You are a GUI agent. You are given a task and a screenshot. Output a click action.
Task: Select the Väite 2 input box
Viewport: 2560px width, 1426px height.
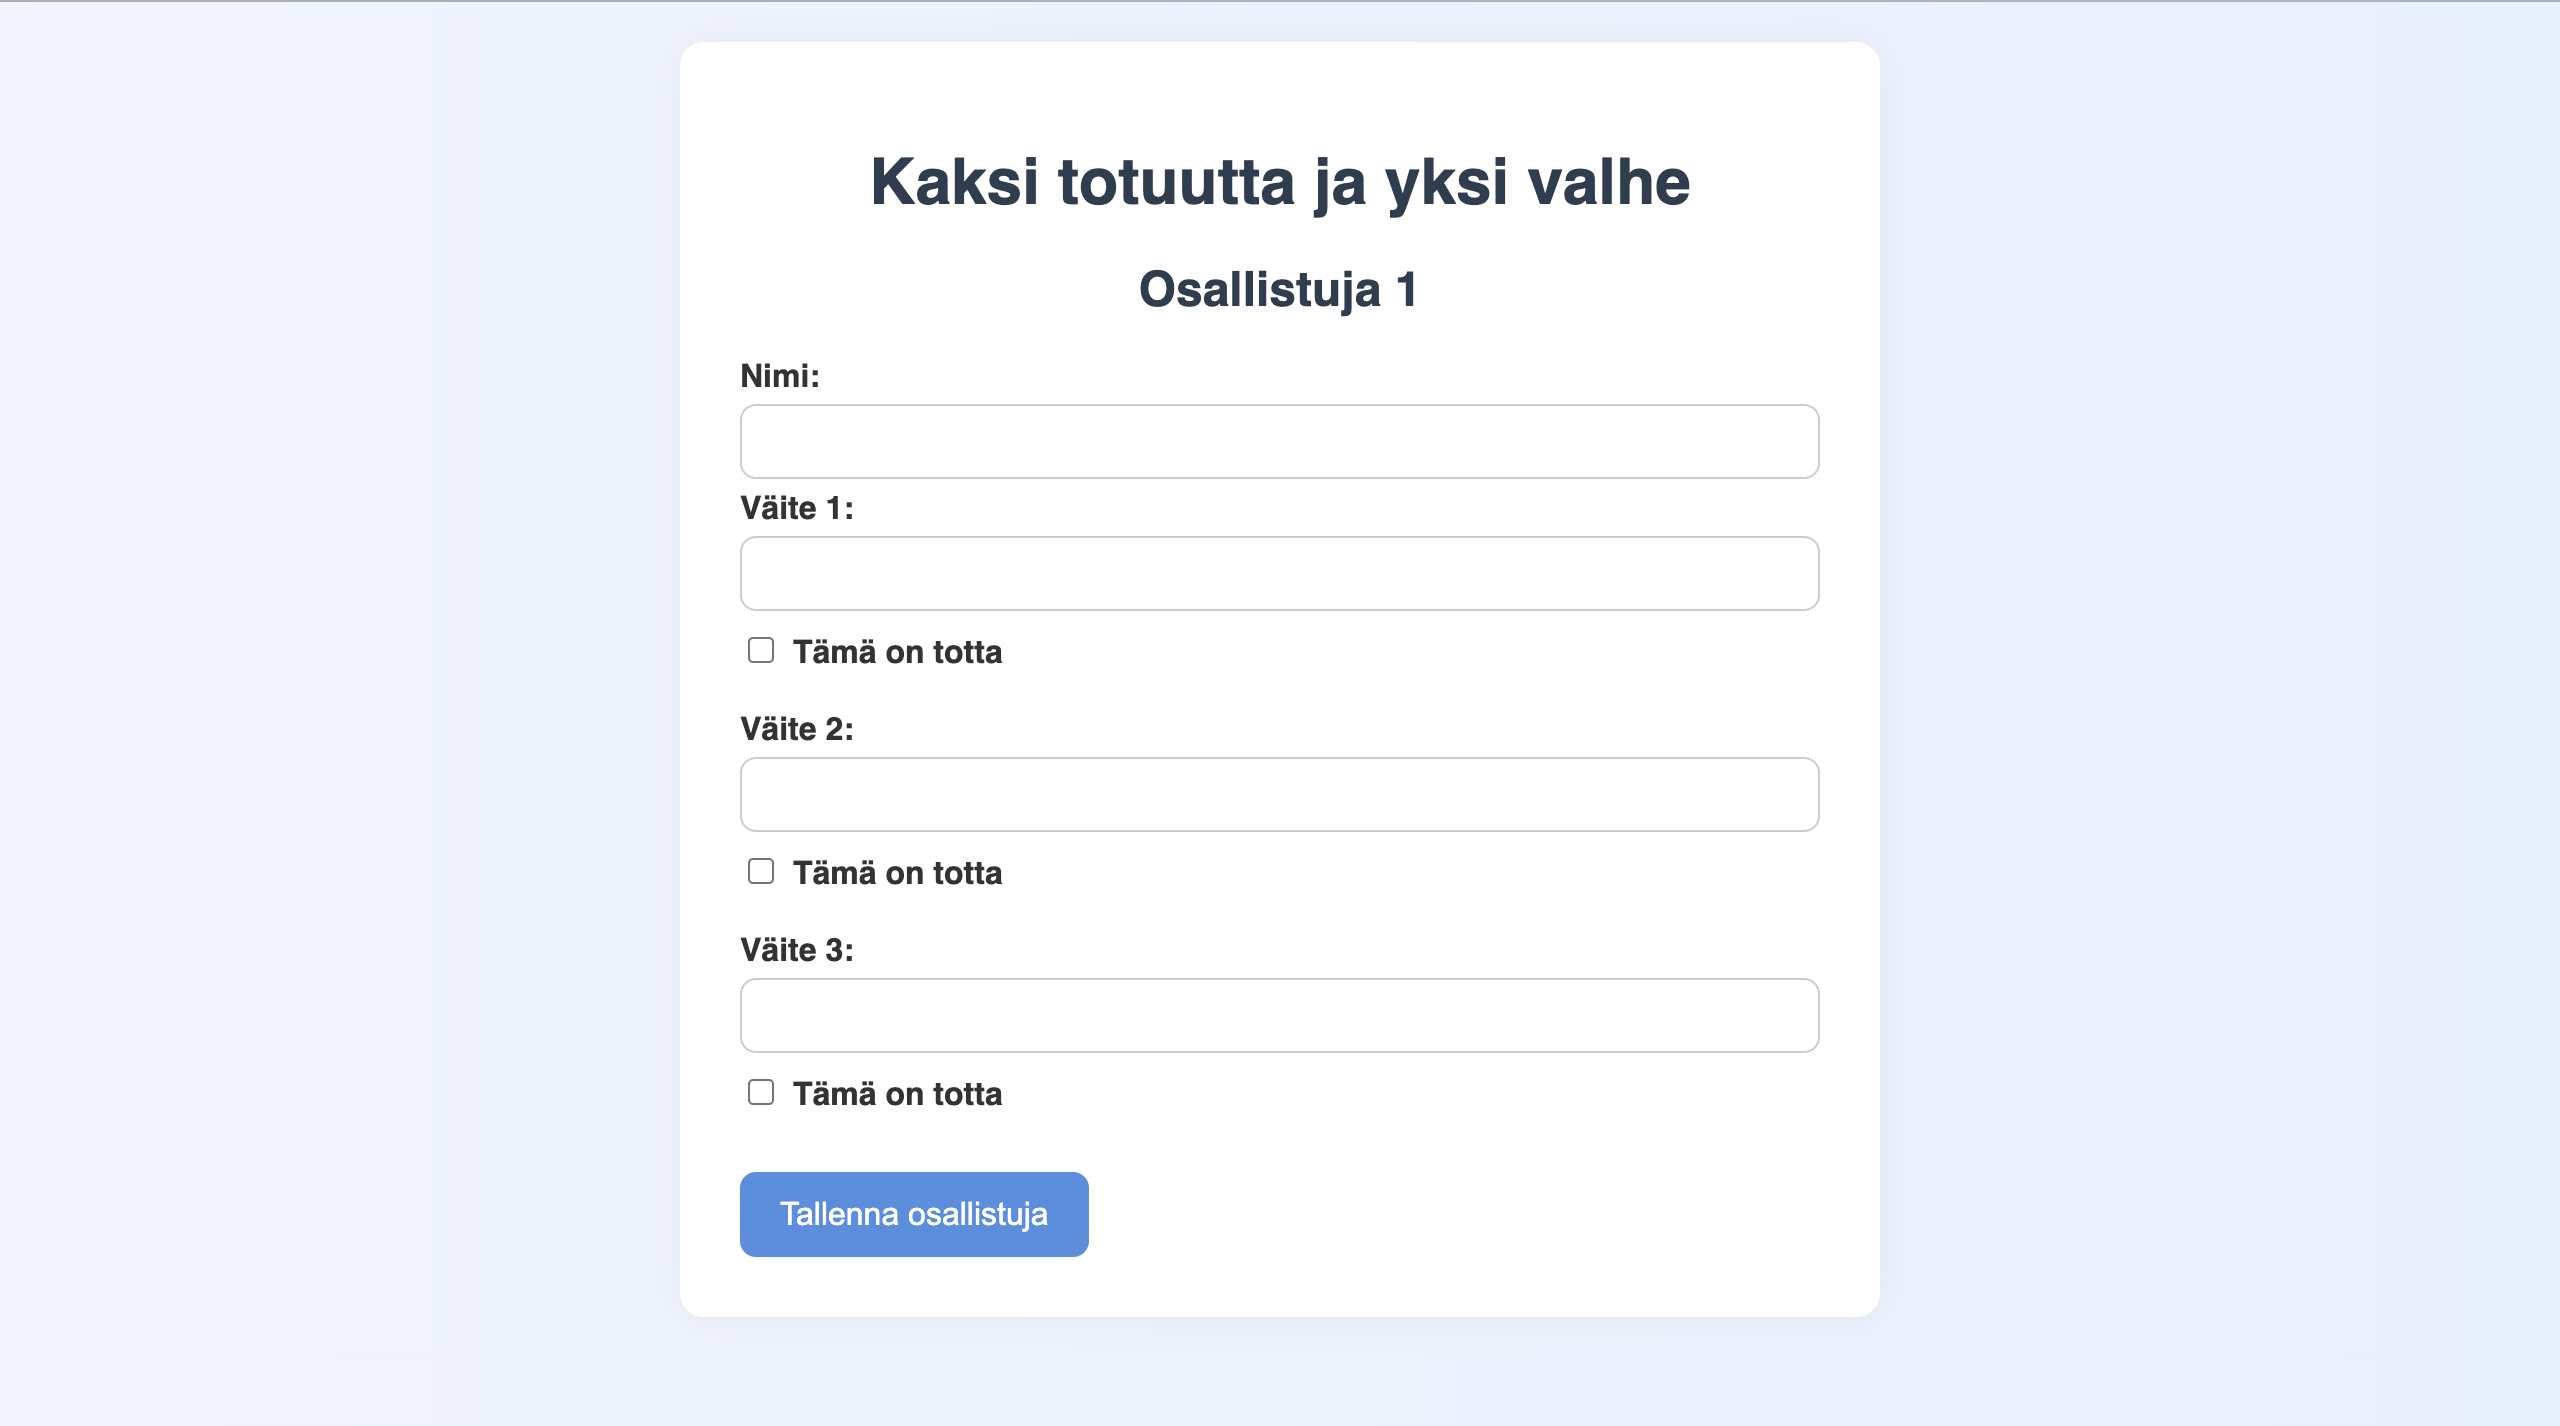click(x=1279, y=794)
